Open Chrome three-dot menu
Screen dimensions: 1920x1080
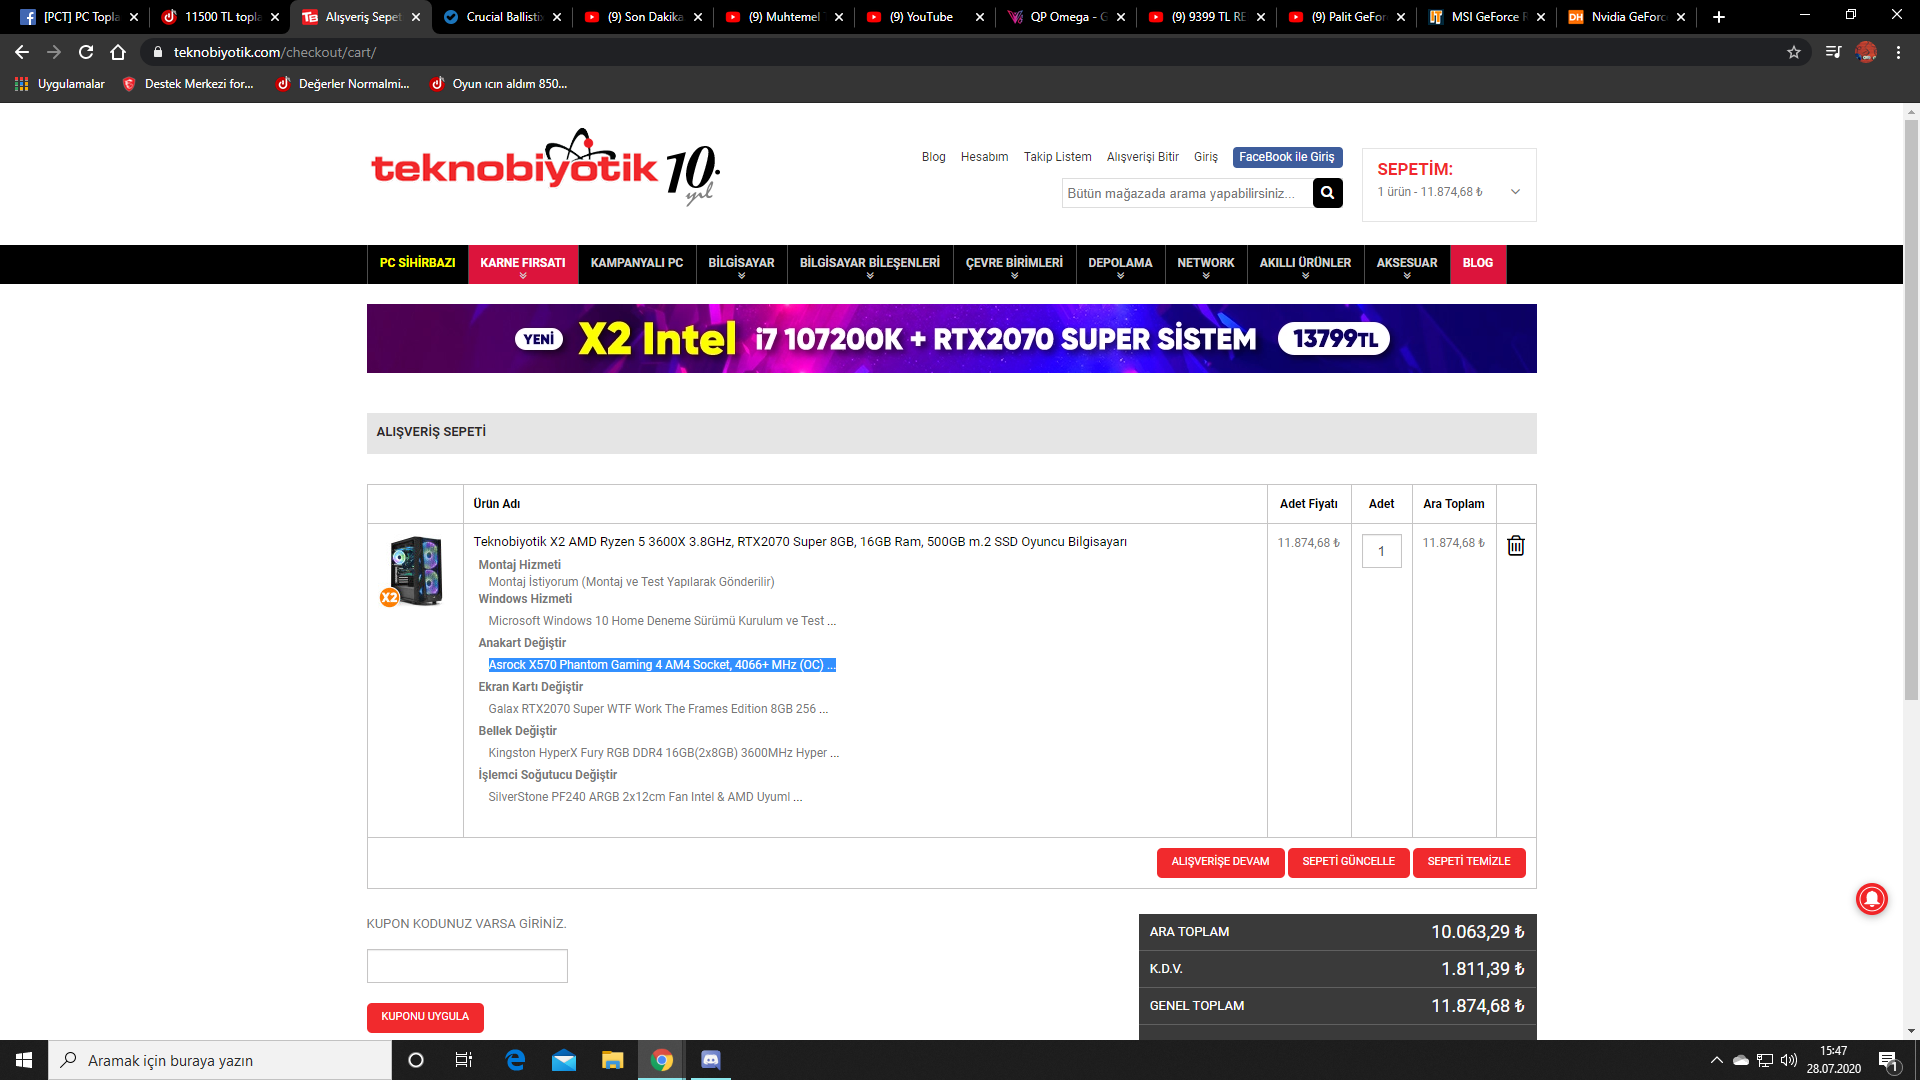(1898, 52)
